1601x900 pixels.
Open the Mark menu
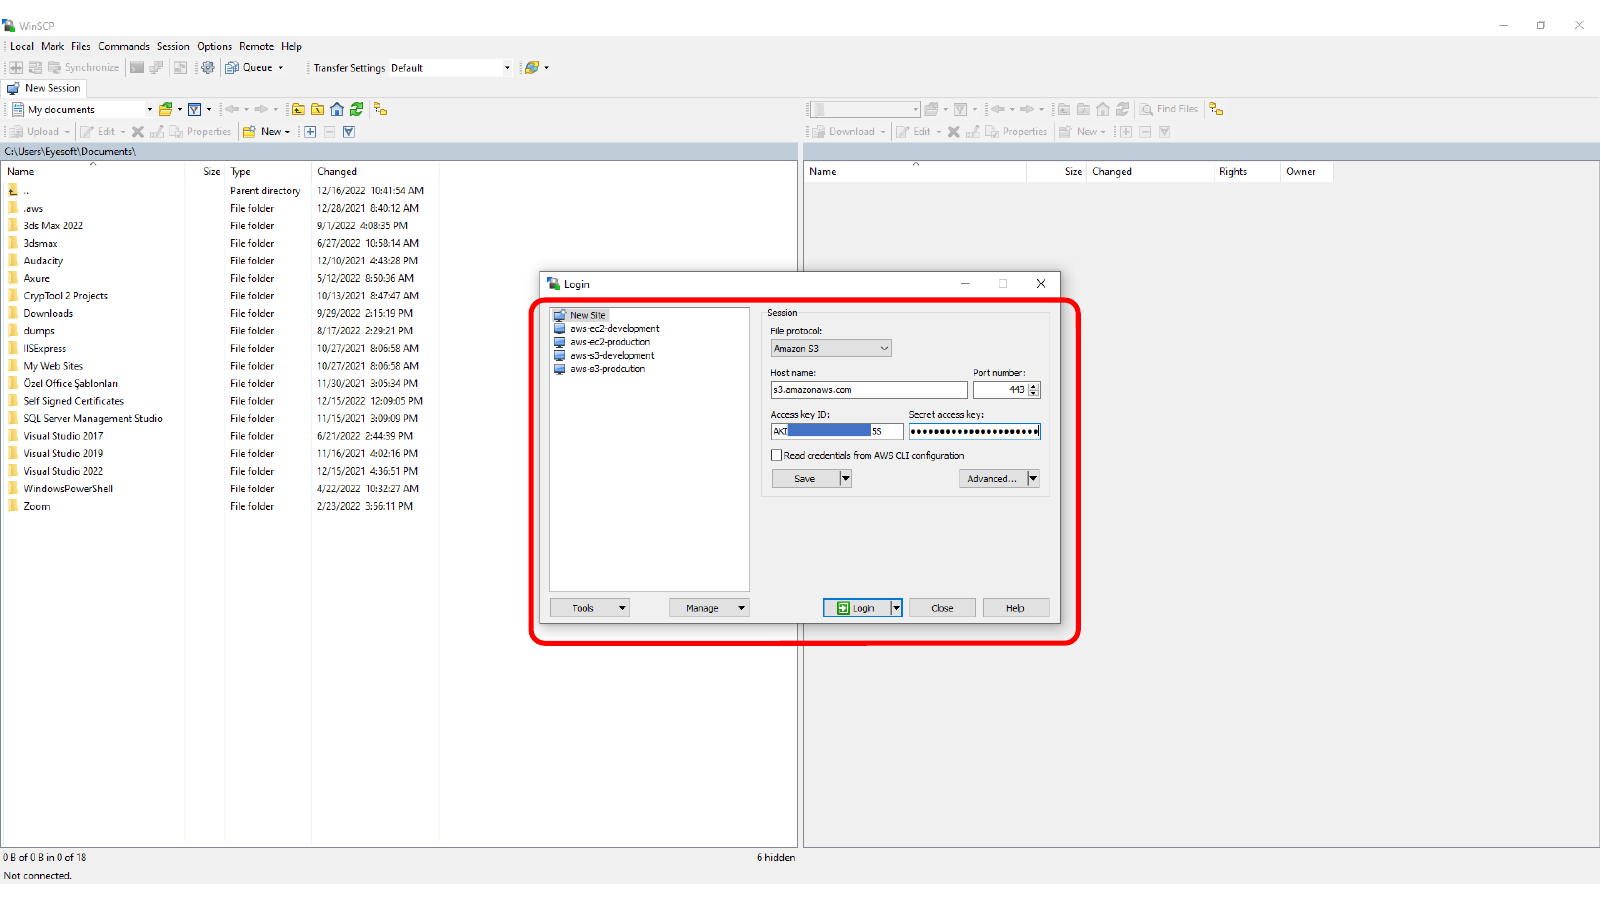(x=53, y=47)
